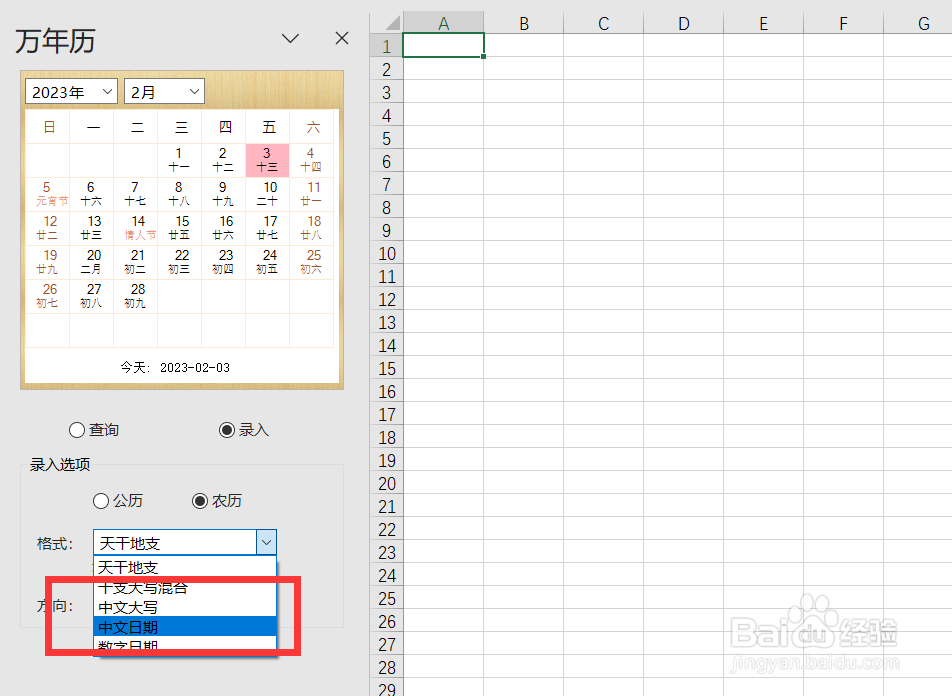Select column B header
This screenshot has height=696, width=952.
(x=524, y=23)
